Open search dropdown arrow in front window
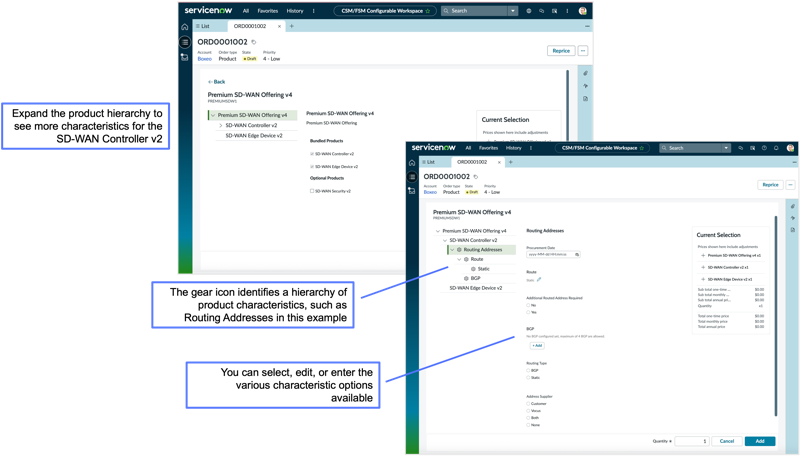The width and height of the screenshot is (800, 456). [726, 148]
